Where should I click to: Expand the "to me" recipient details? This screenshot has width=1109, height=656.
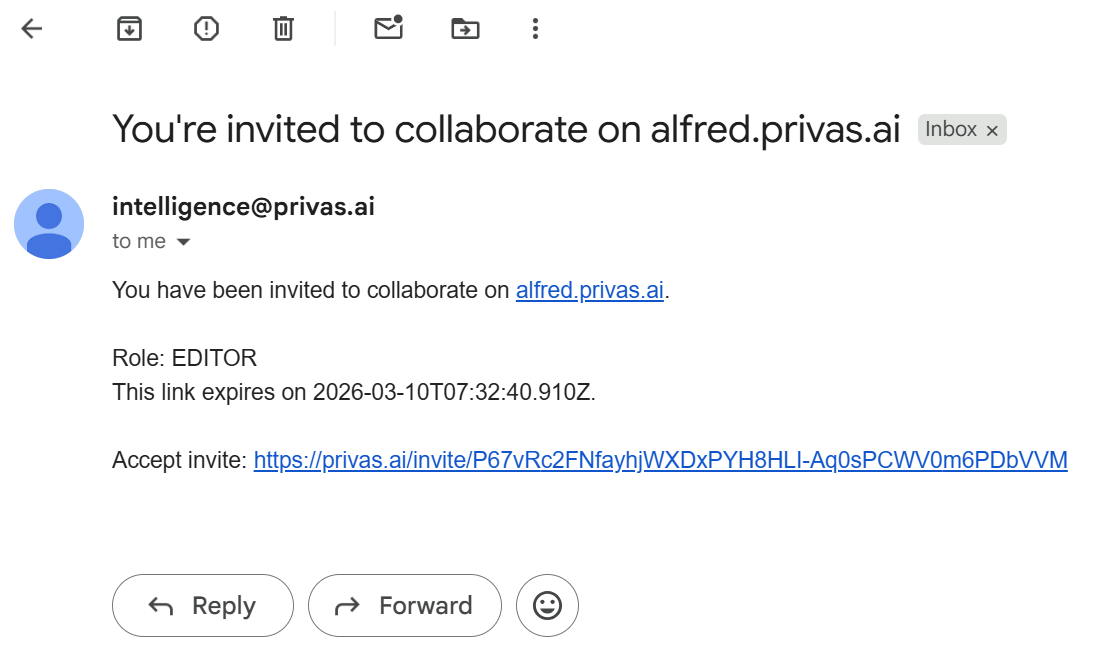tap(183, 242)
